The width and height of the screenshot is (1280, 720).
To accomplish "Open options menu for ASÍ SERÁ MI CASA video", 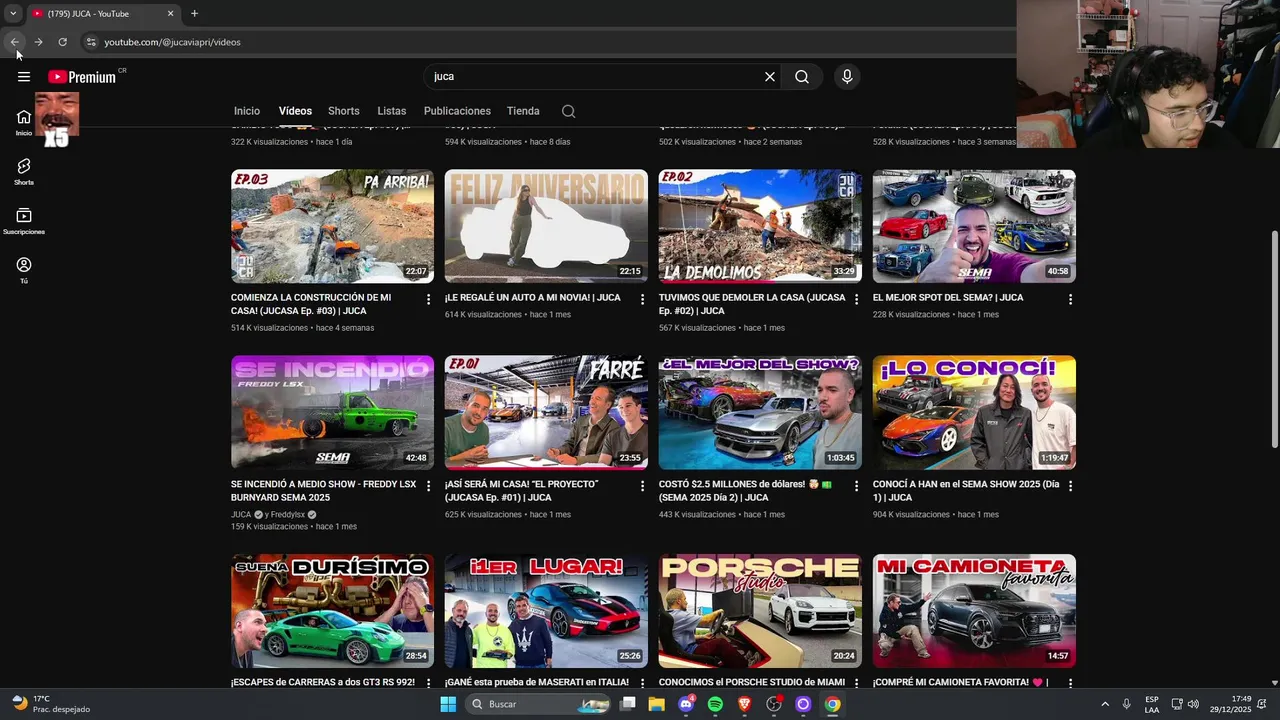I will pyautogui.click(x=643, y=486).
